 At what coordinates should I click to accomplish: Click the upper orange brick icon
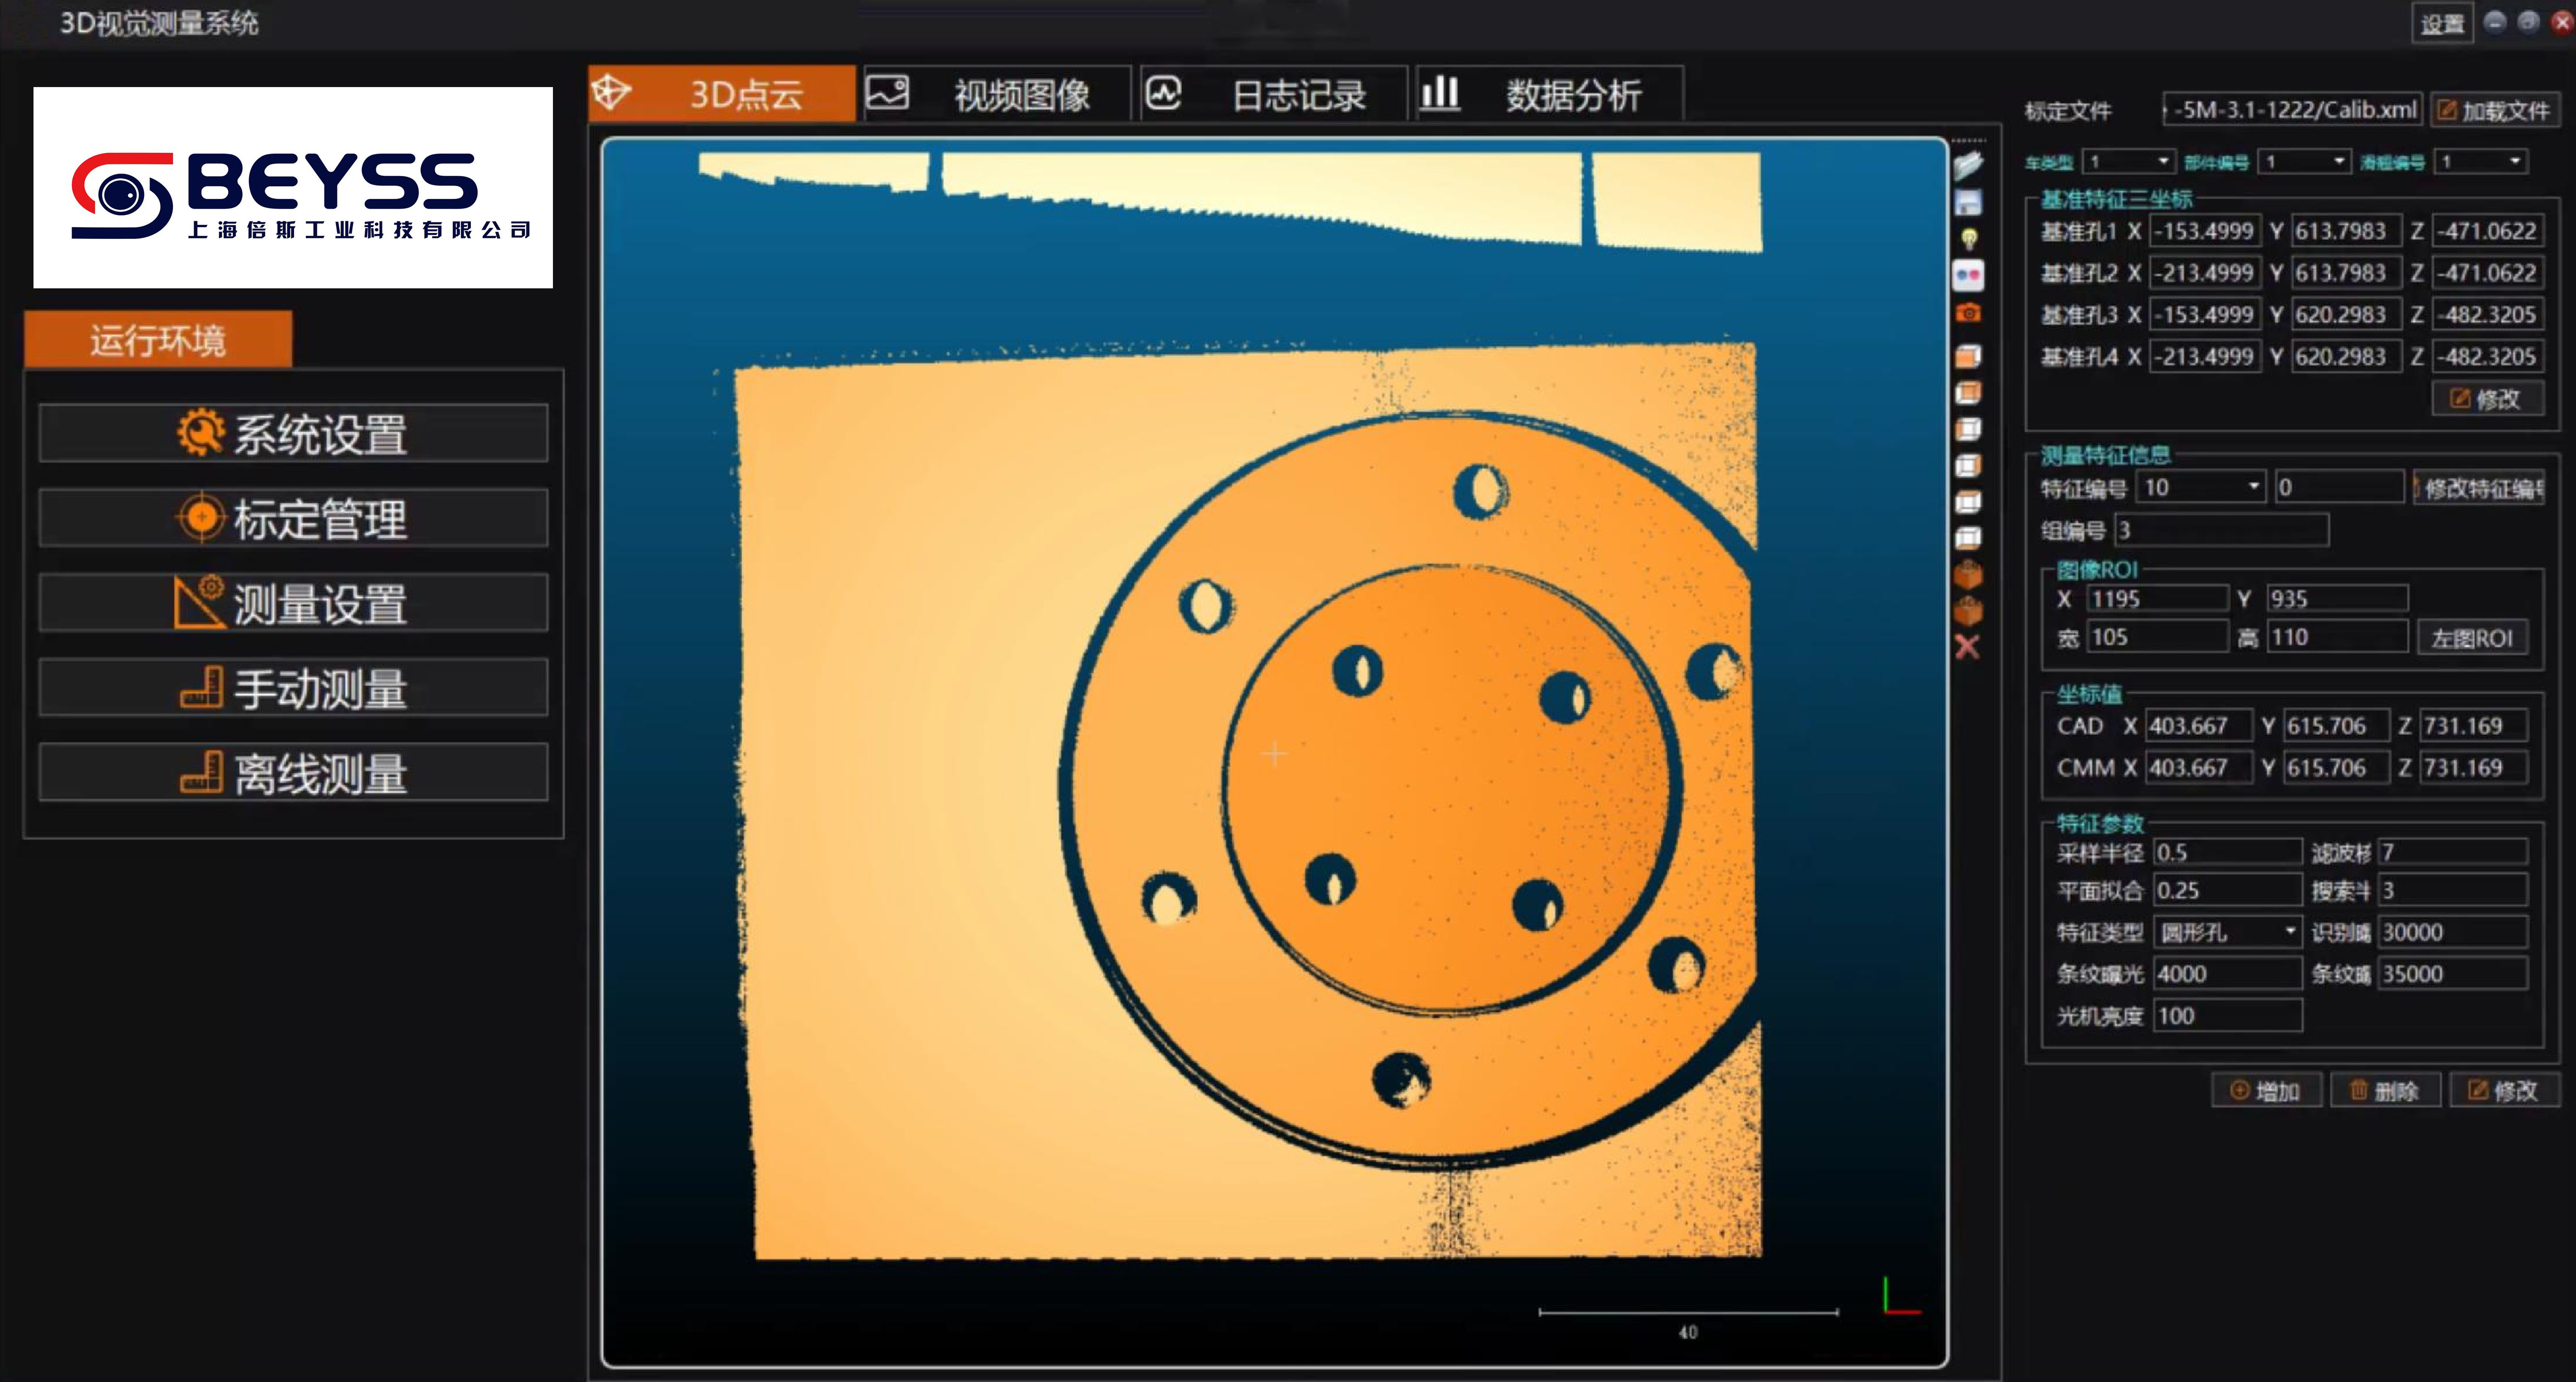1968,575
